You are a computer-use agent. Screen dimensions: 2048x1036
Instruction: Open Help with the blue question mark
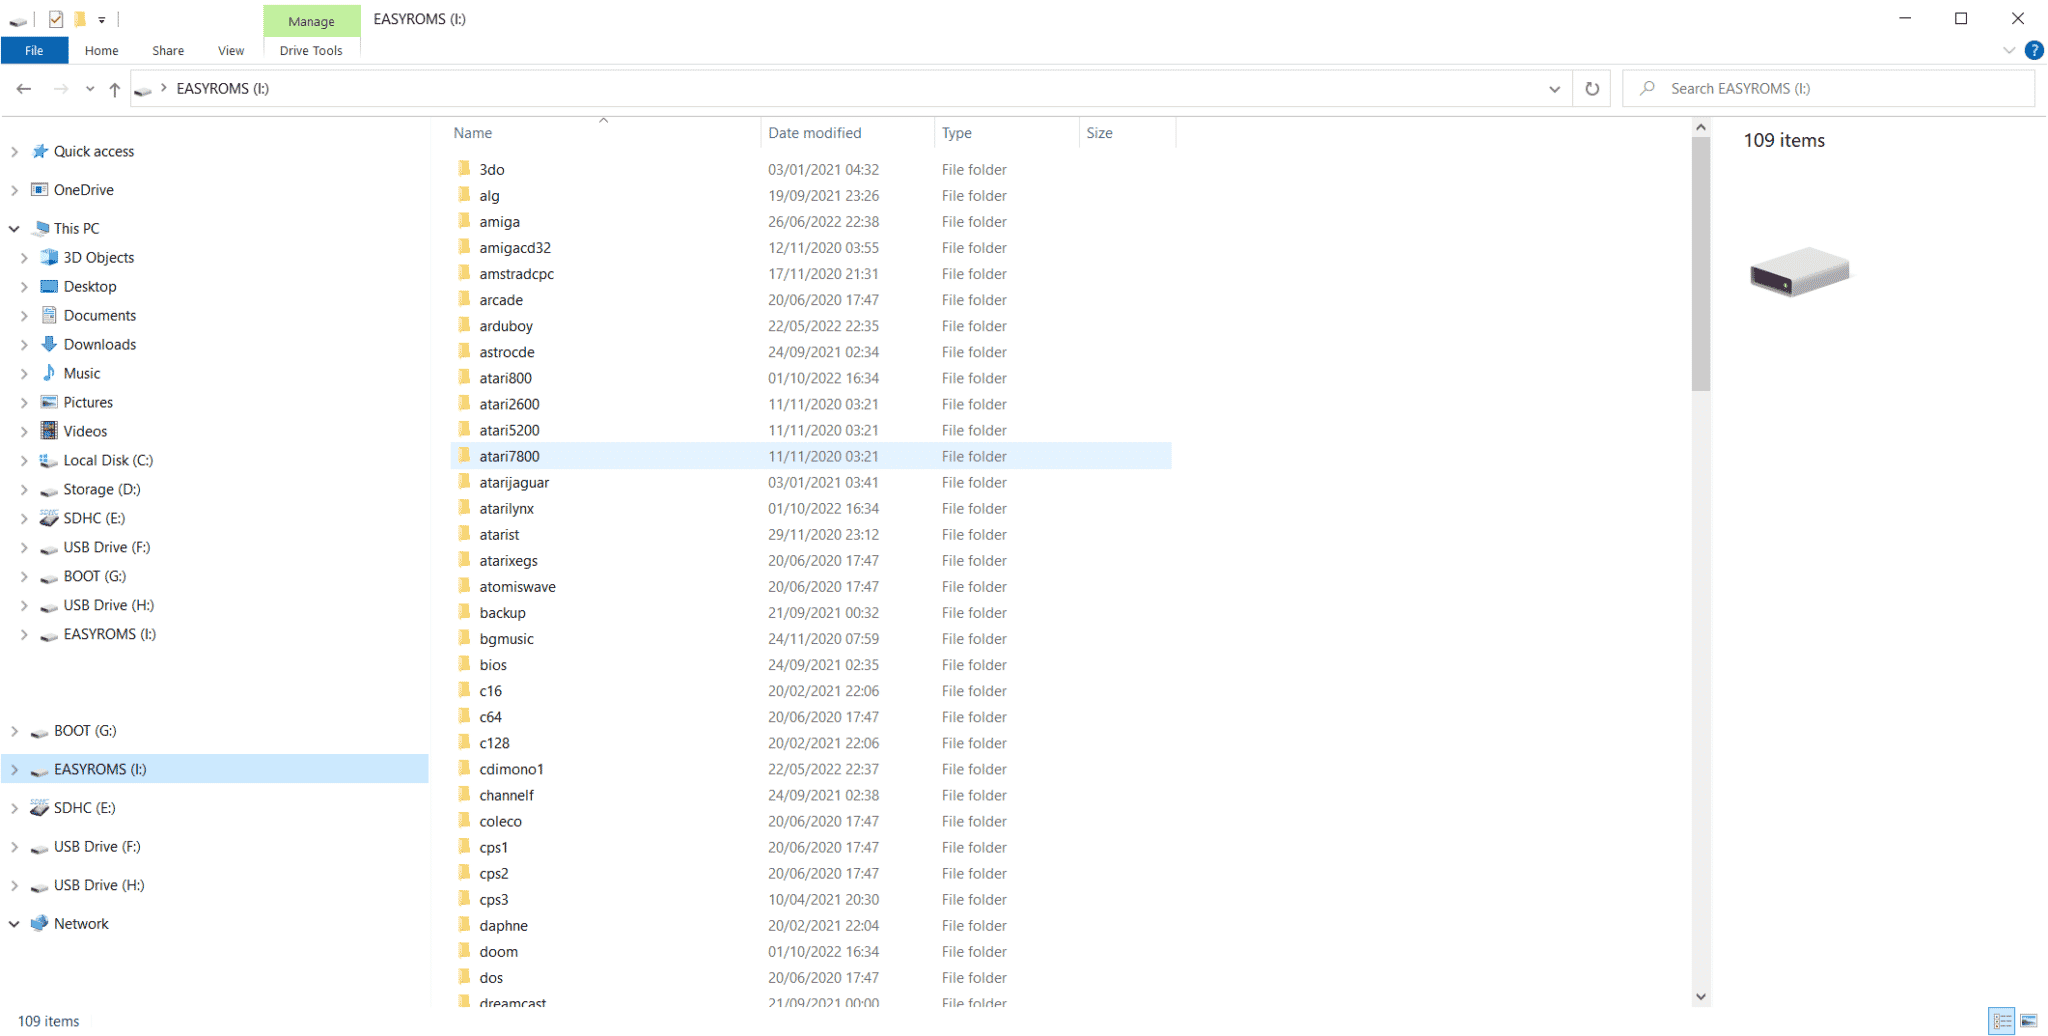coord(2033,50)
